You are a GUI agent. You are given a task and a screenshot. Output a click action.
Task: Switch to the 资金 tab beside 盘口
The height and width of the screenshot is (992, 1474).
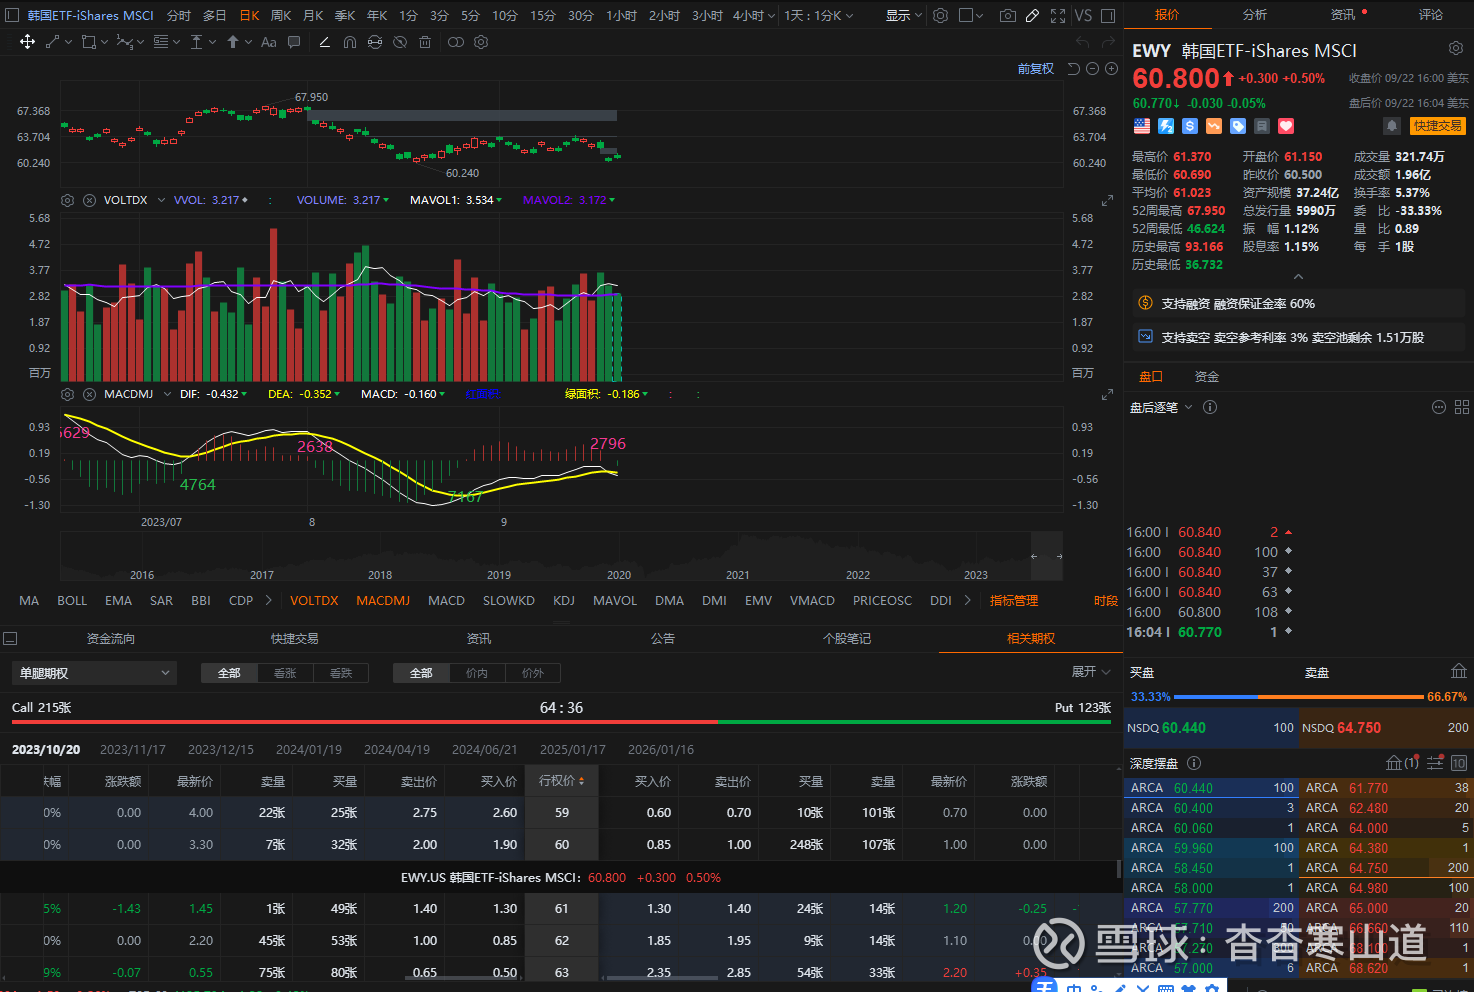point(1207,377)
